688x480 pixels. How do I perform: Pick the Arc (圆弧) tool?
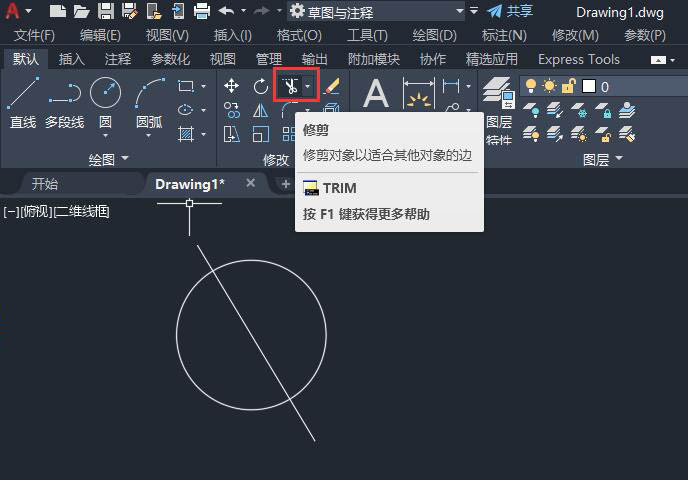149,105
